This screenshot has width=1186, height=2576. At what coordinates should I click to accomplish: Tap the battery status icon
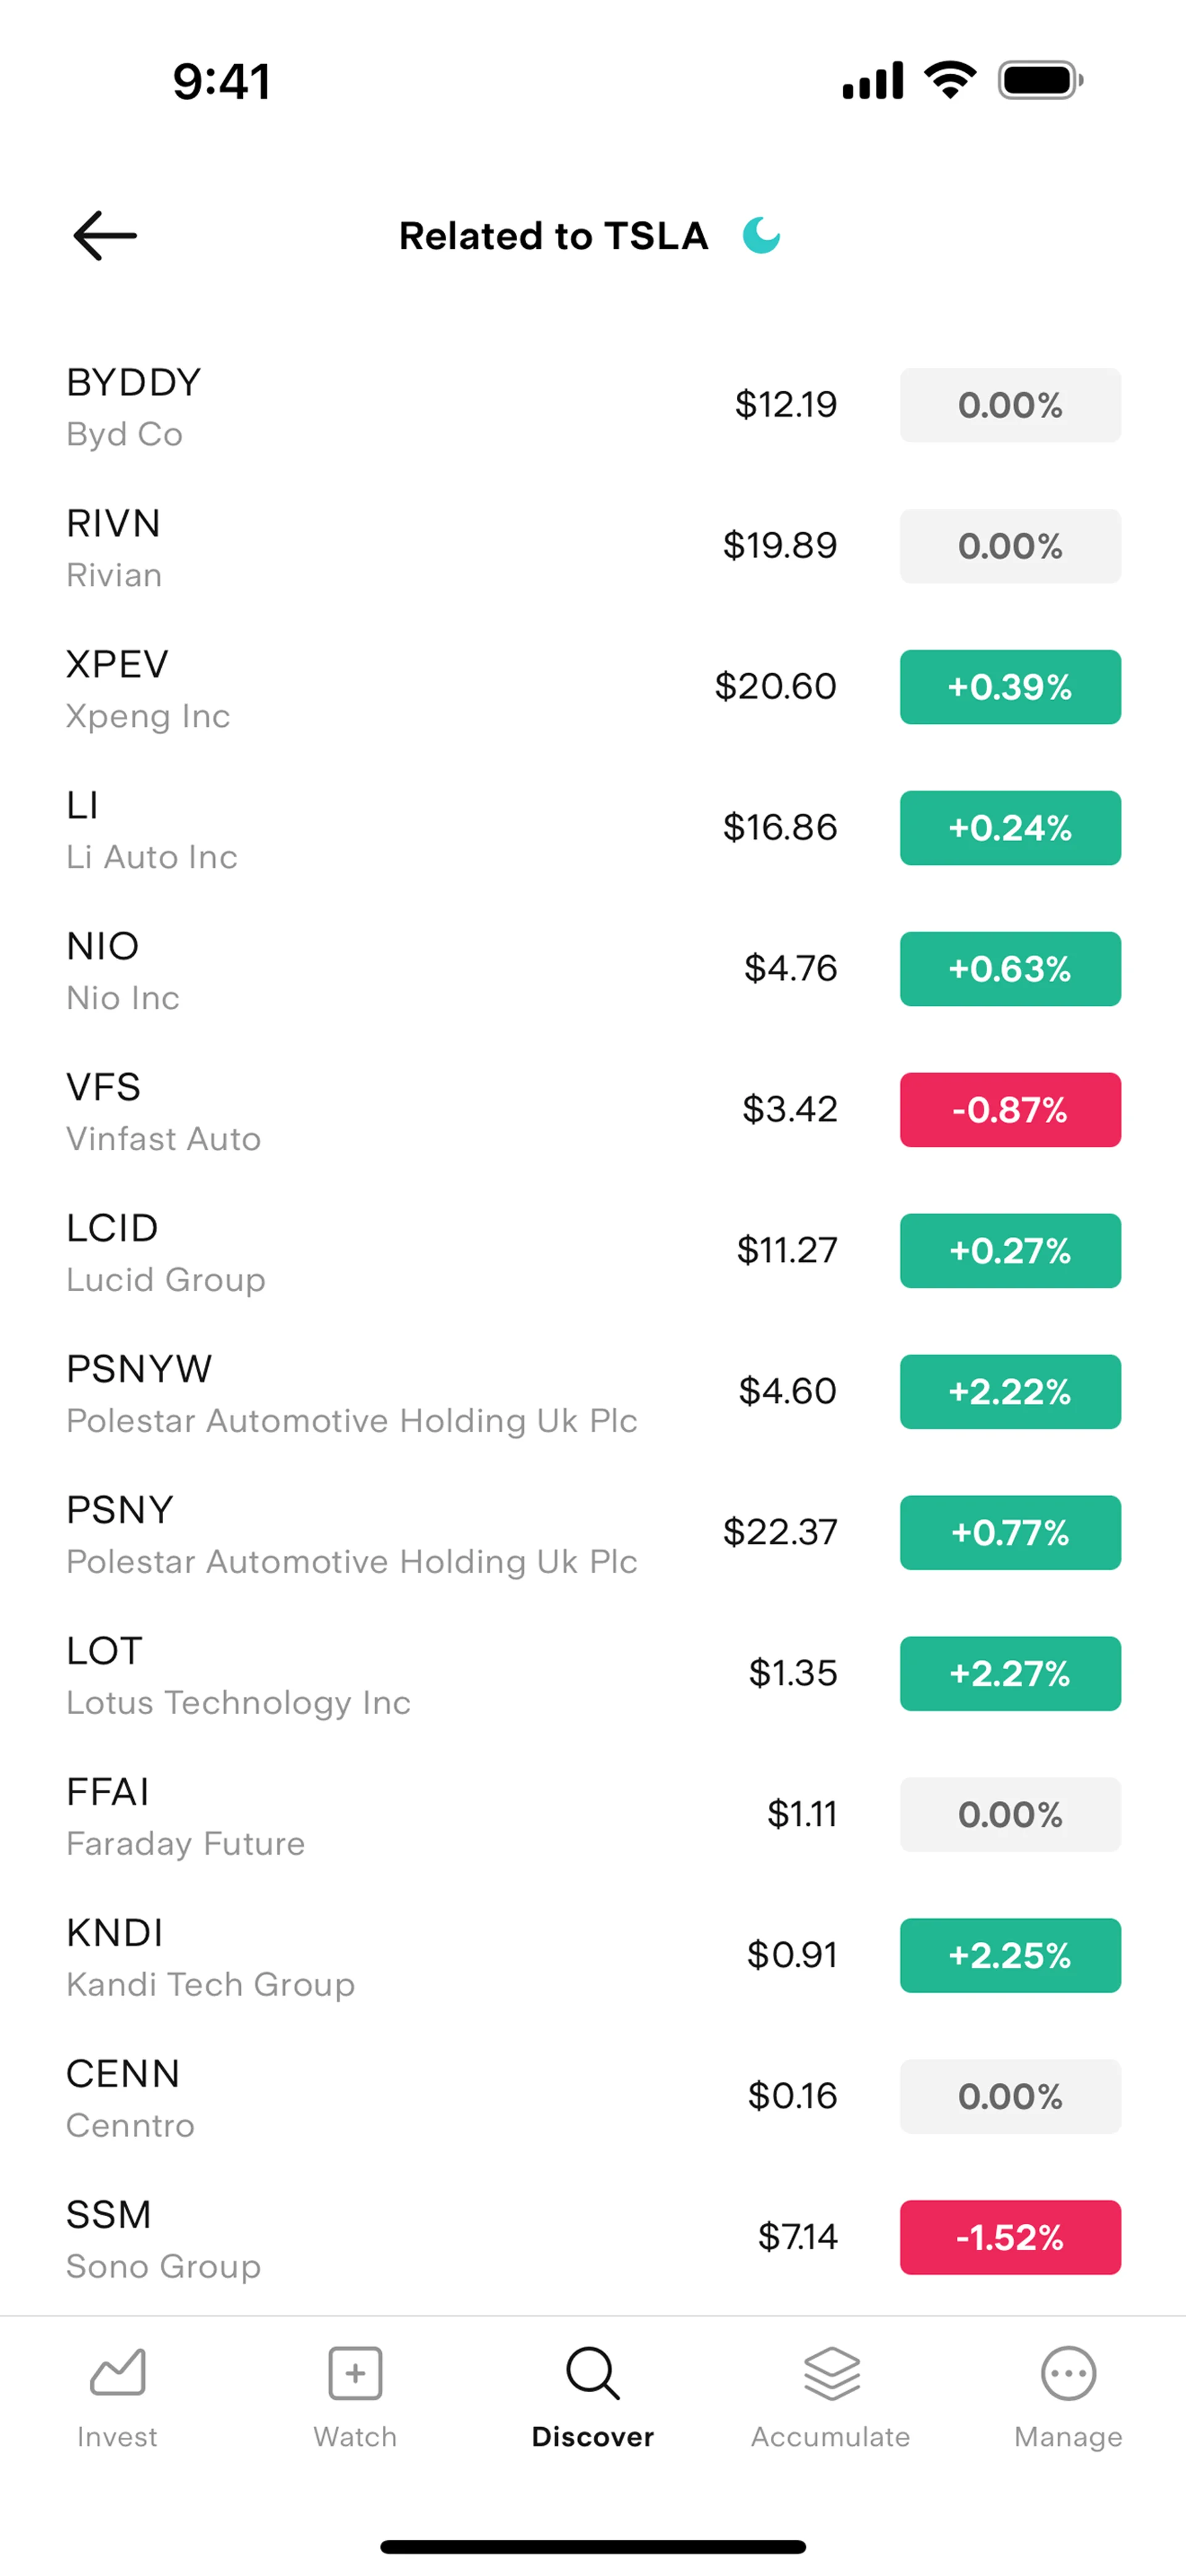[x=1040, y=81]
